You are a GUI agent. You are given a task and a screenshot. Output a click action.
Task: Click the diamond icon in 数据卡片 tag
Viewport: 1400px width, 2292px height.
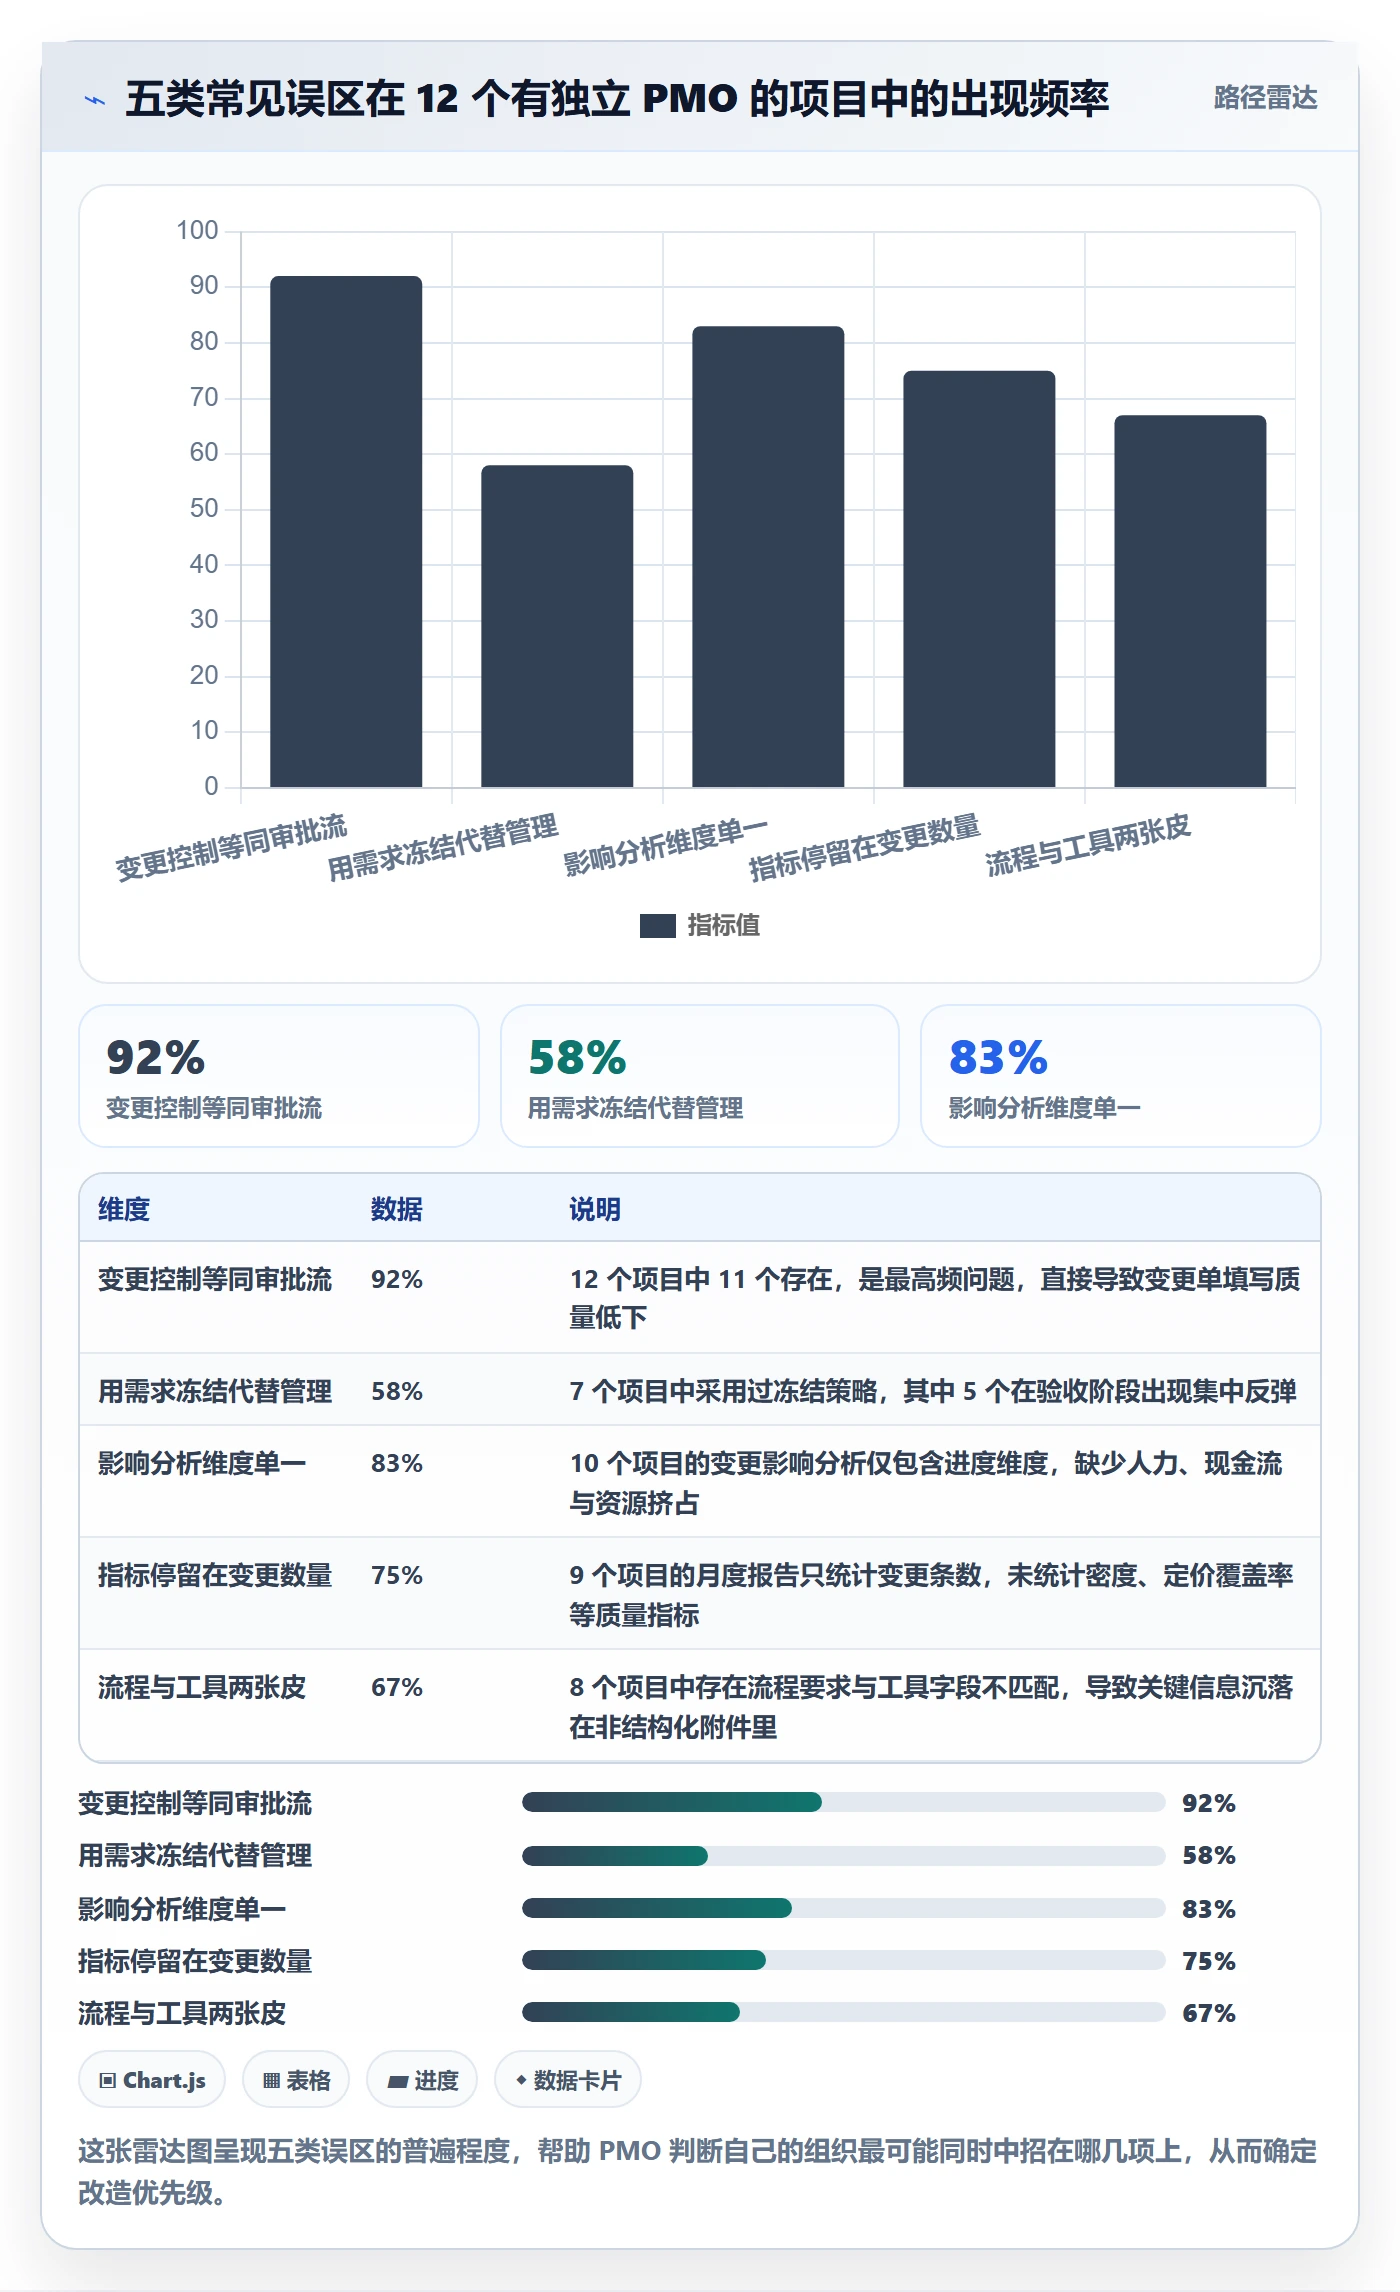click(521, 2080)
